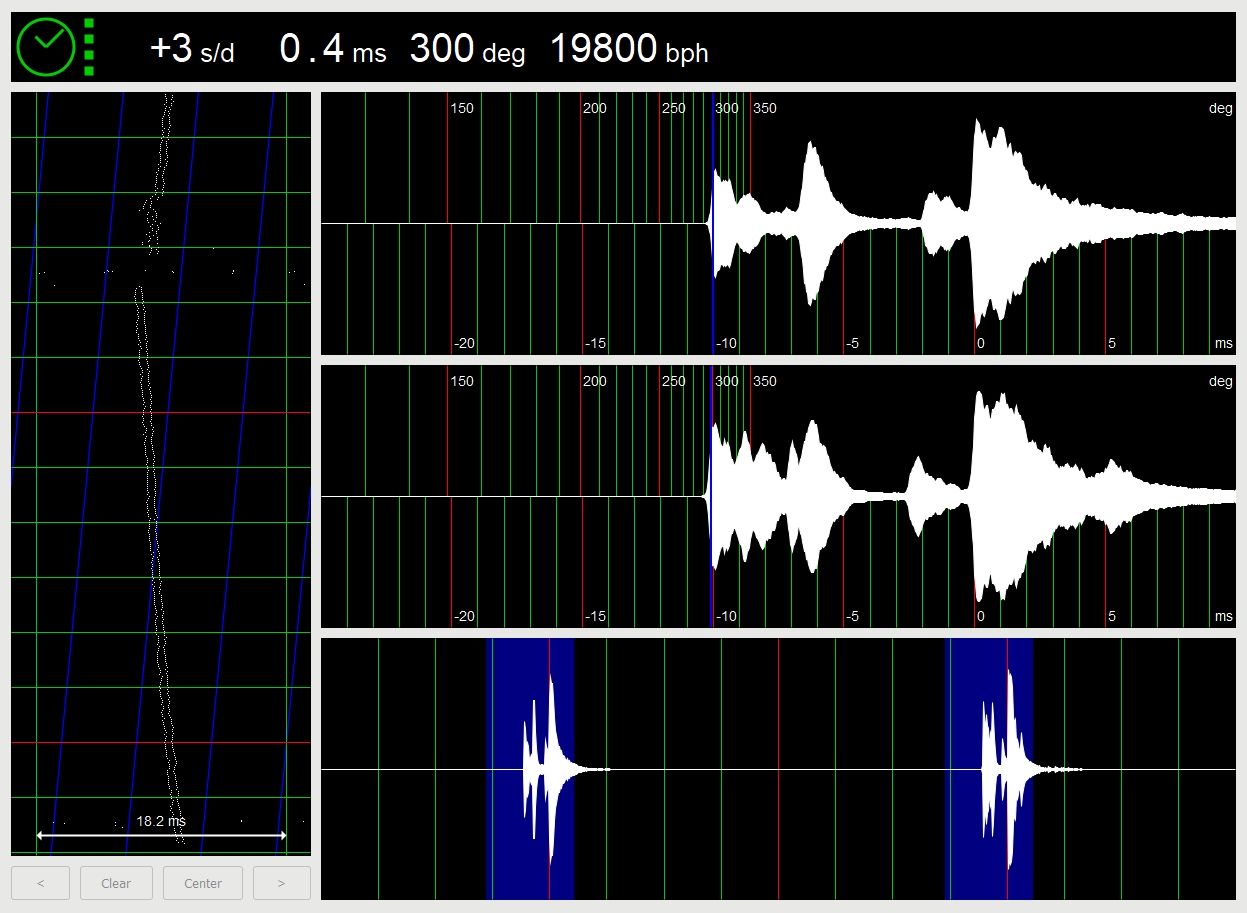Click the 0.4 ms beat error readout
The height and width of the screenshot is (913, 1247).
click(332, 49)
